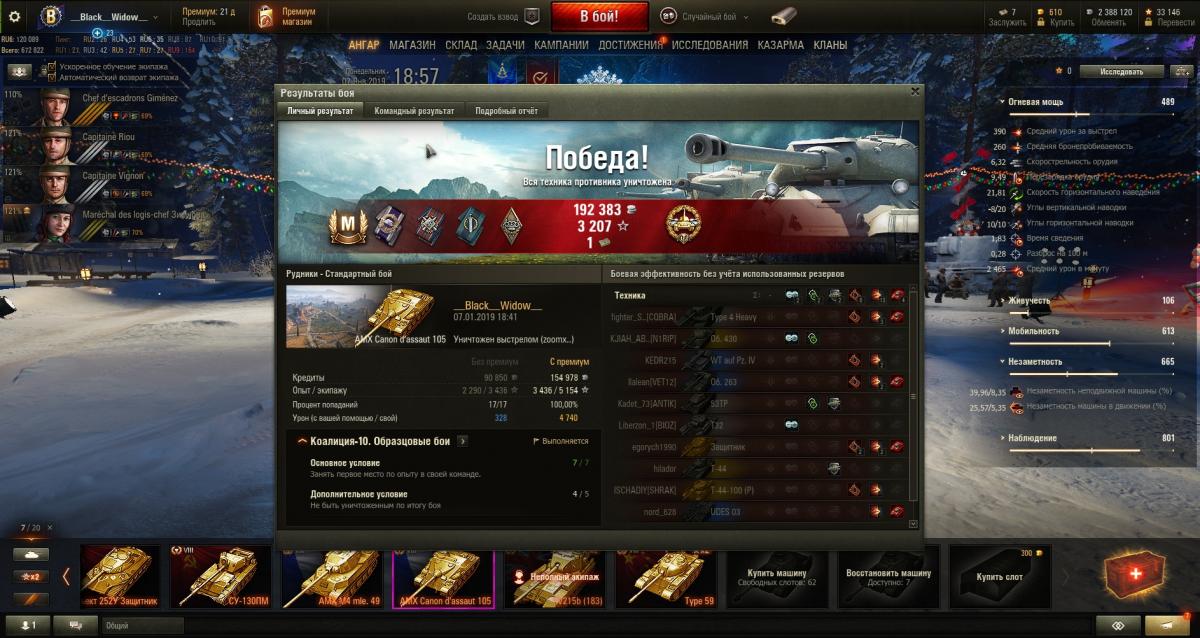Toggle the tank type carousel filter
Image resolution: width=1200 pixels, height=638 pixels.
coord(29,553)
